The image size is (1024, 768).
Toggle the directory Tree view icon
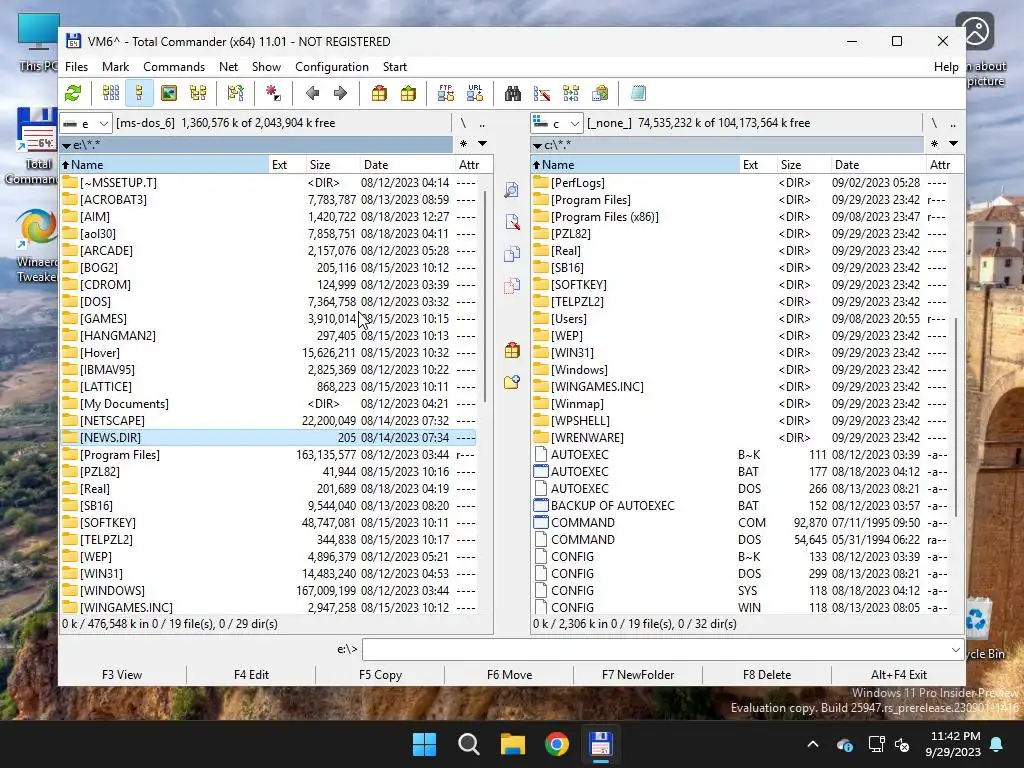198,93
